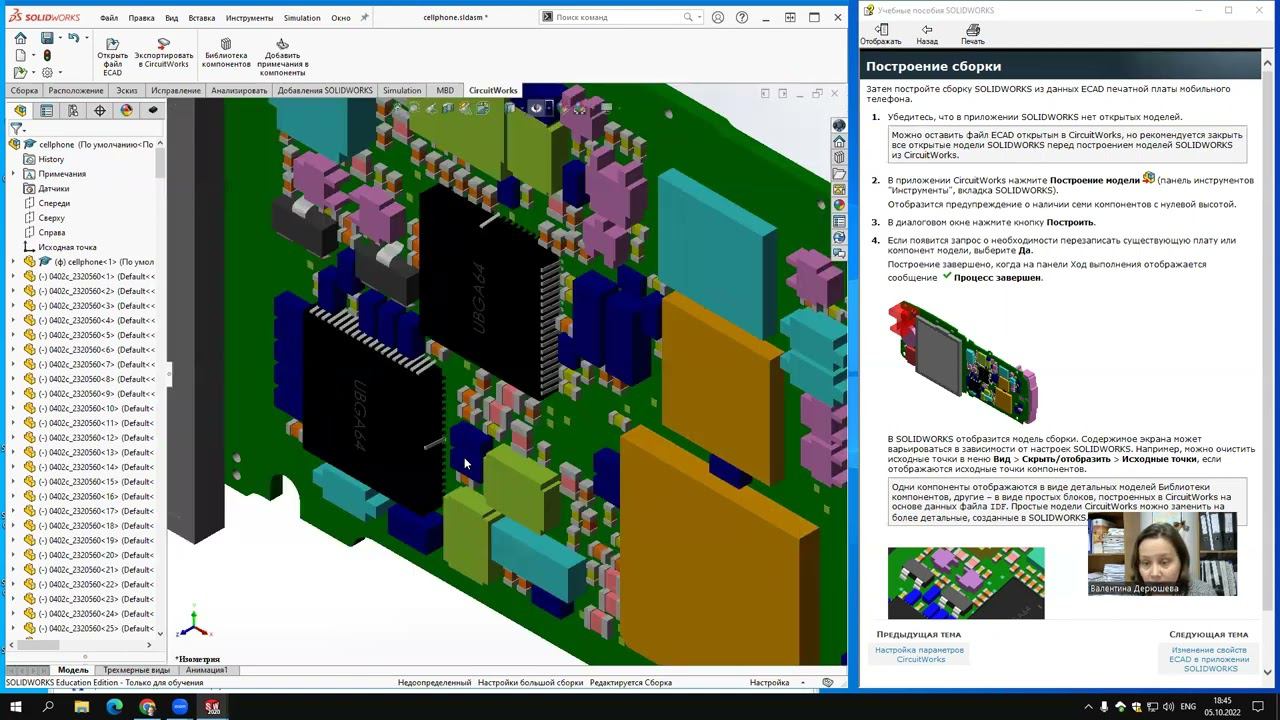
Task: Switch to the Анализировать ribbon tab
Action: click(x=239, y=90)
